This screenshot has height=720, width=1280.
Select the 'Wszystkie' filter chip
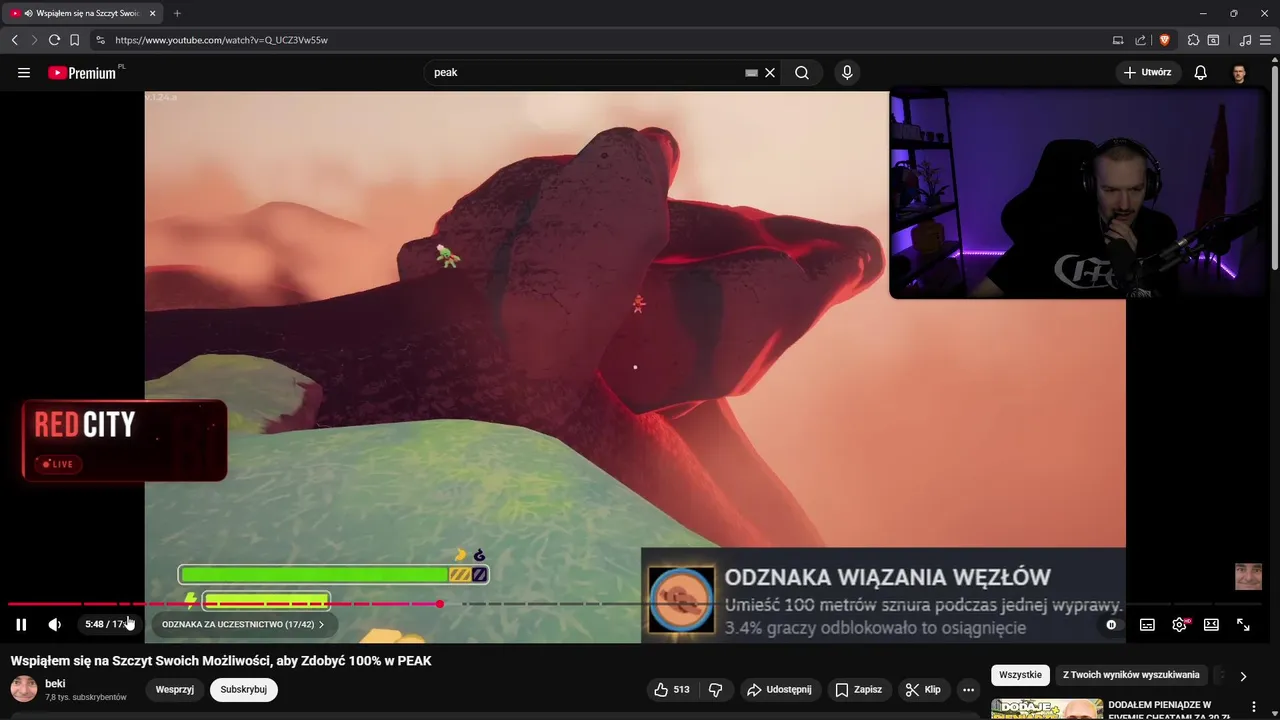1020,675
